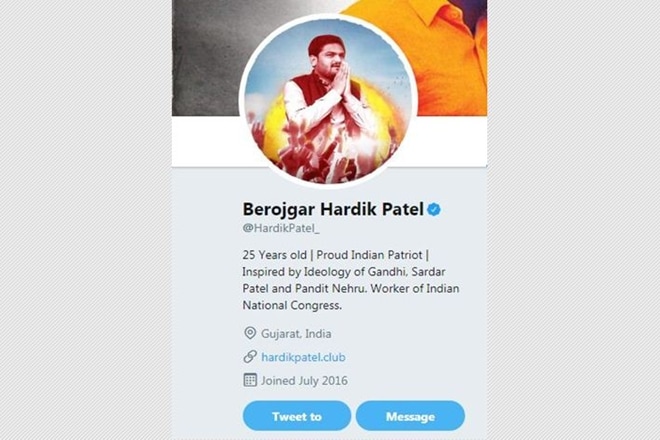Image resolution: width=660 pixels, height=440 pixels.
Task: Click the chain link icon
Action: pos(250,357)
